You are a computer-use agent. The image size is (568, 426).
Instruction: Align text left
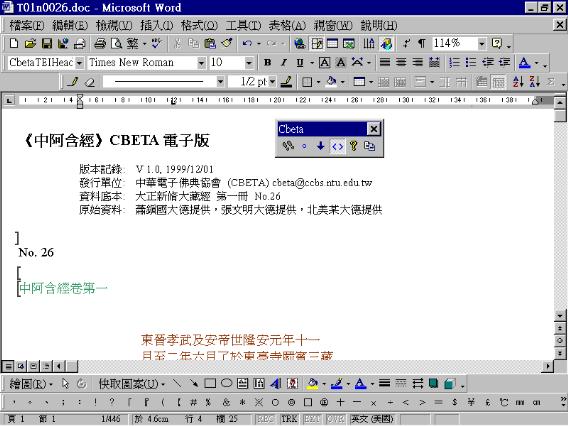pos(385,63)
